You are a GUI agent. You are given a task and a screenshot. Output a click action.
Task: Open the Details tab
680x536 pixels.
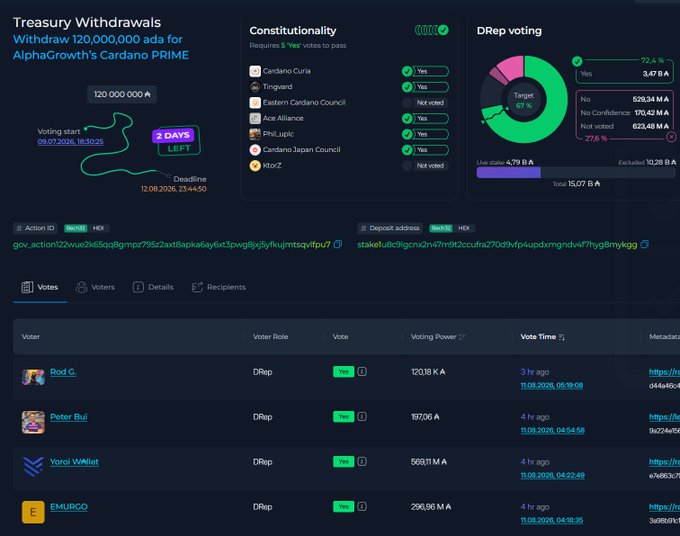click(x=153, y=287)
